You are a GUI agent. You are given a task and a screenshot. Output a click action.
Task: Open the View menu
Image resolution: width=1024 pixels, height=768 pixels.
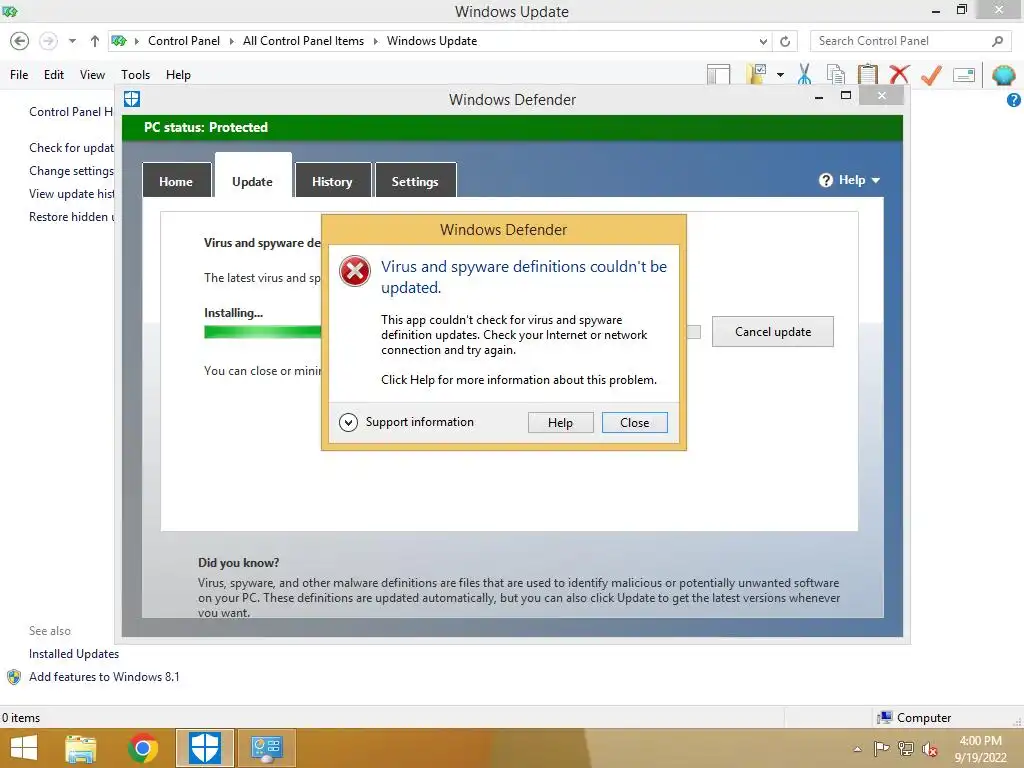[x=92, y=75]
